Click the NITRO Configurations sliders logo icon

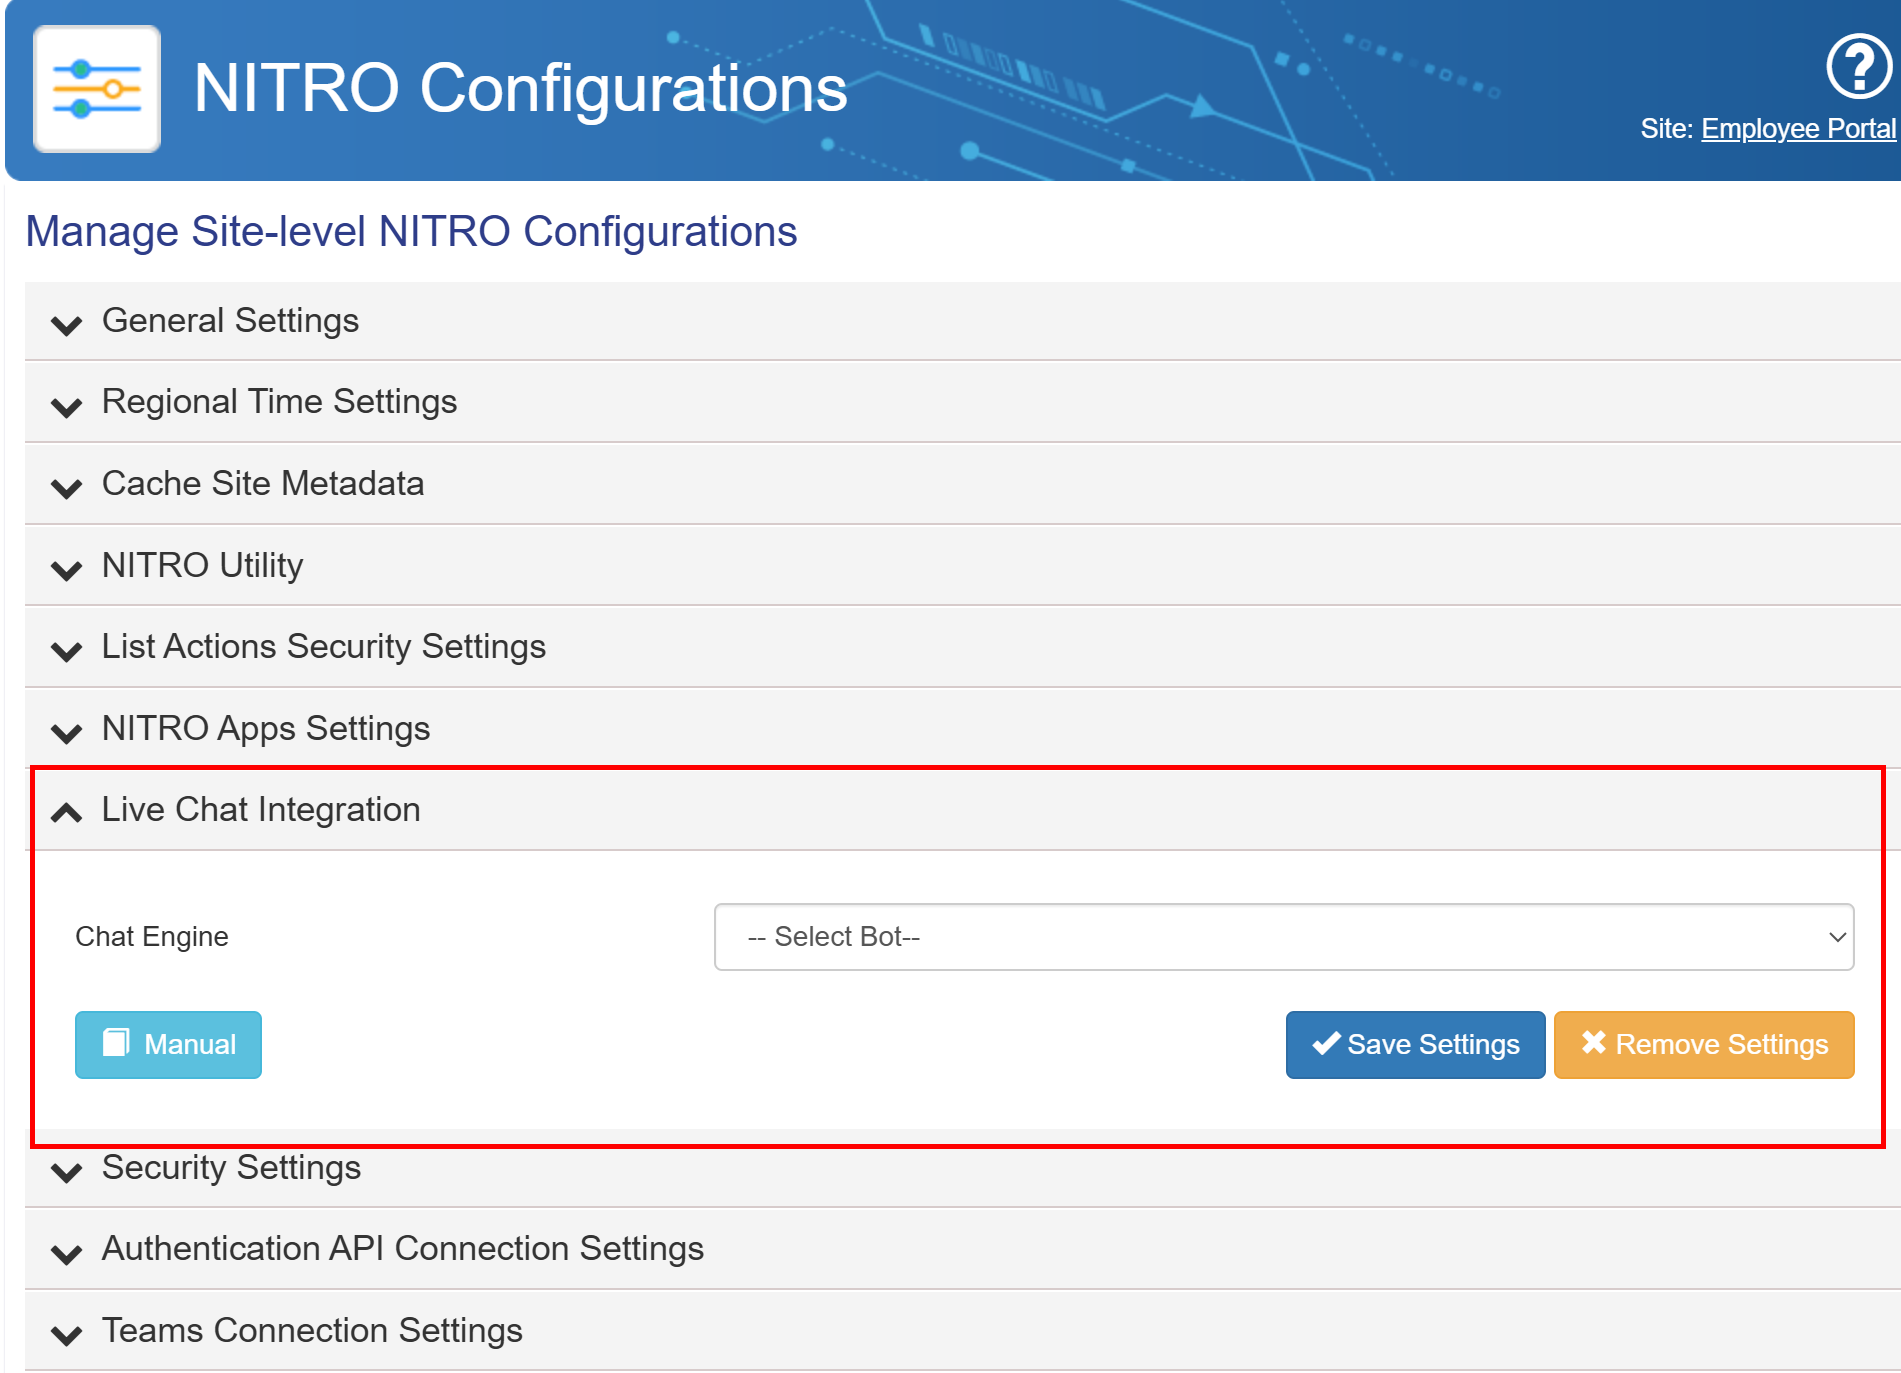coord(97,89)
